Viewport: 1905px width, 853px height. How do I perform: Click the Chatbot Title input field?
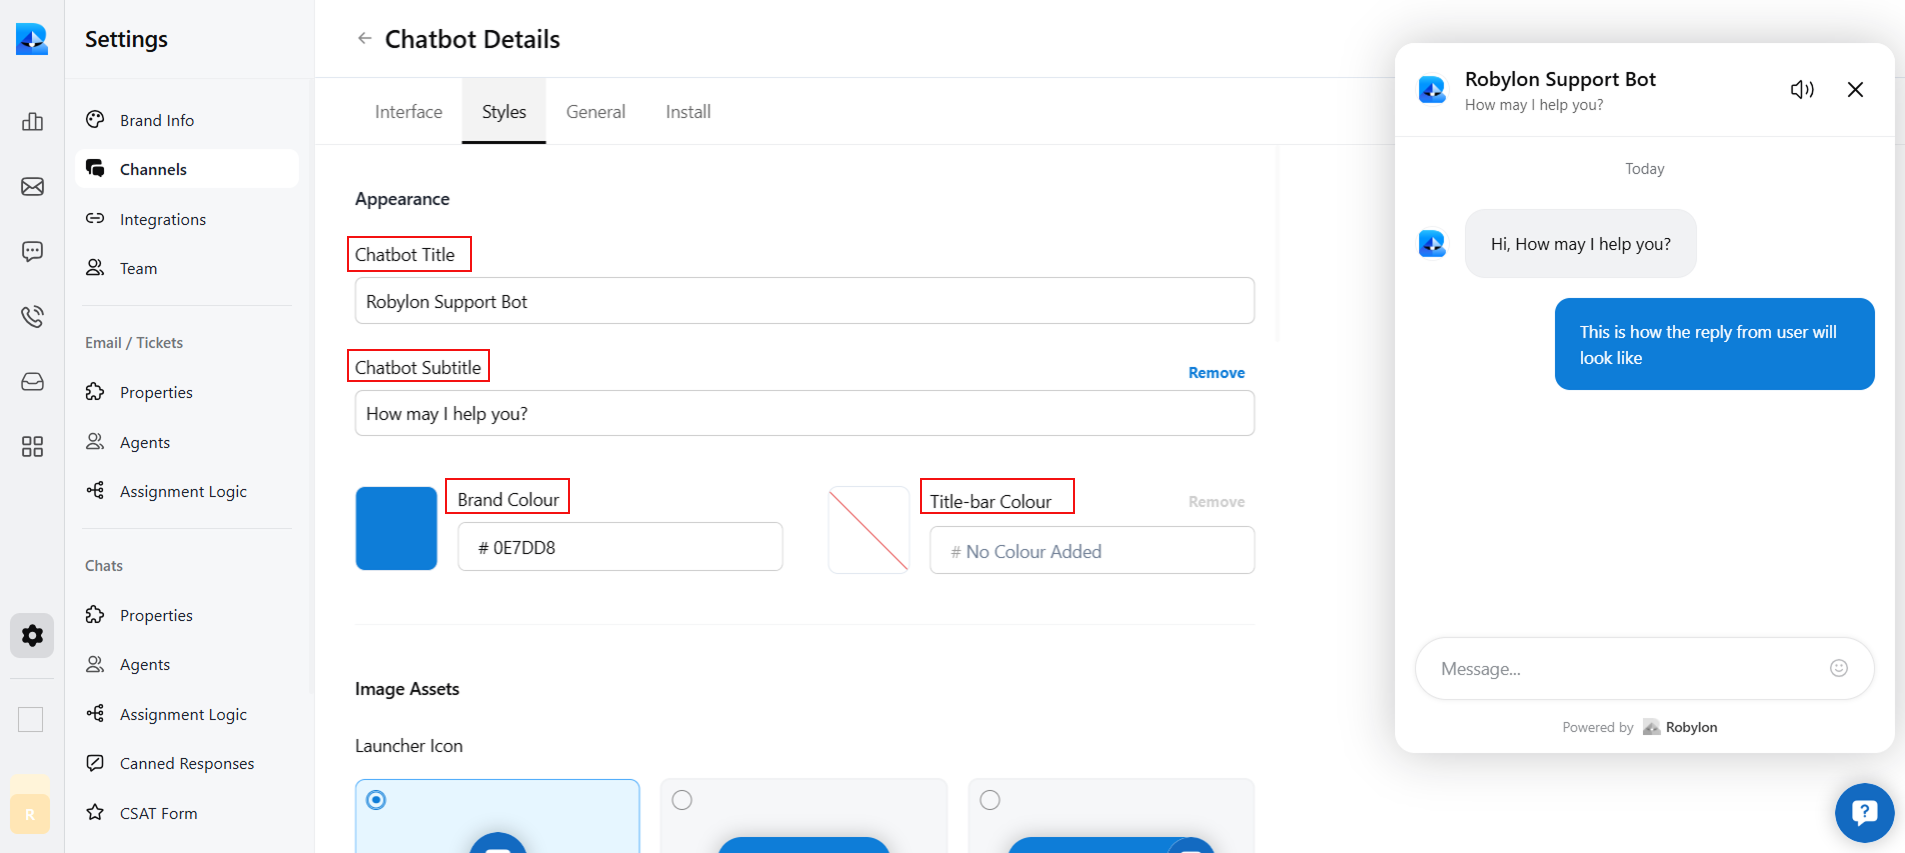[x=805, y=301]
